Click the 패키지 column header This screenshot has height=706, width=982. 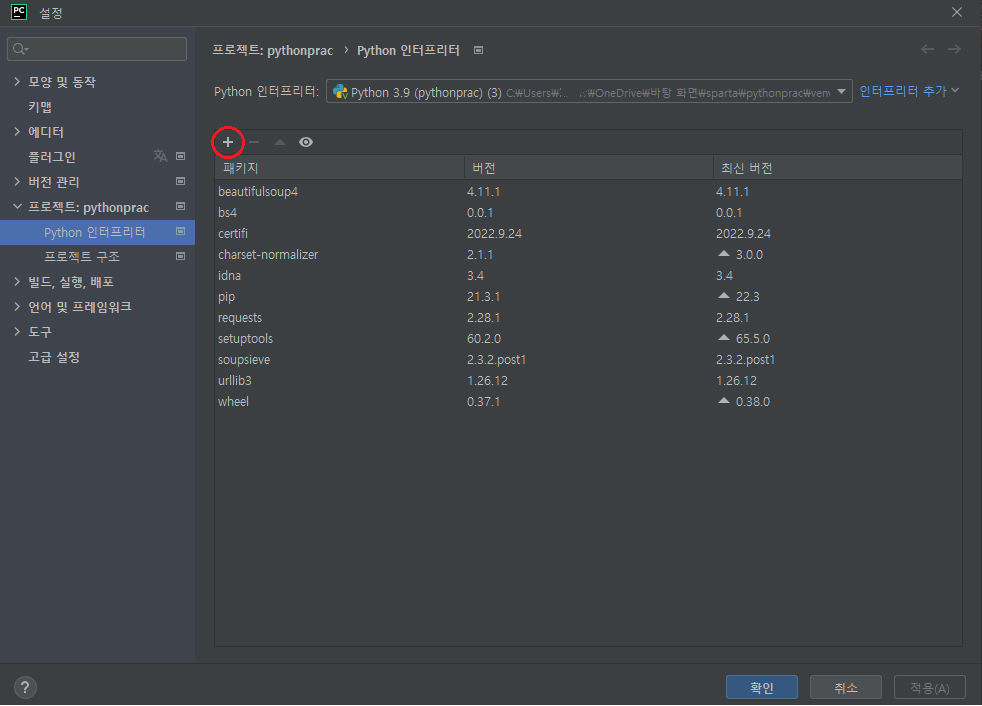click(x=339, y=168)
